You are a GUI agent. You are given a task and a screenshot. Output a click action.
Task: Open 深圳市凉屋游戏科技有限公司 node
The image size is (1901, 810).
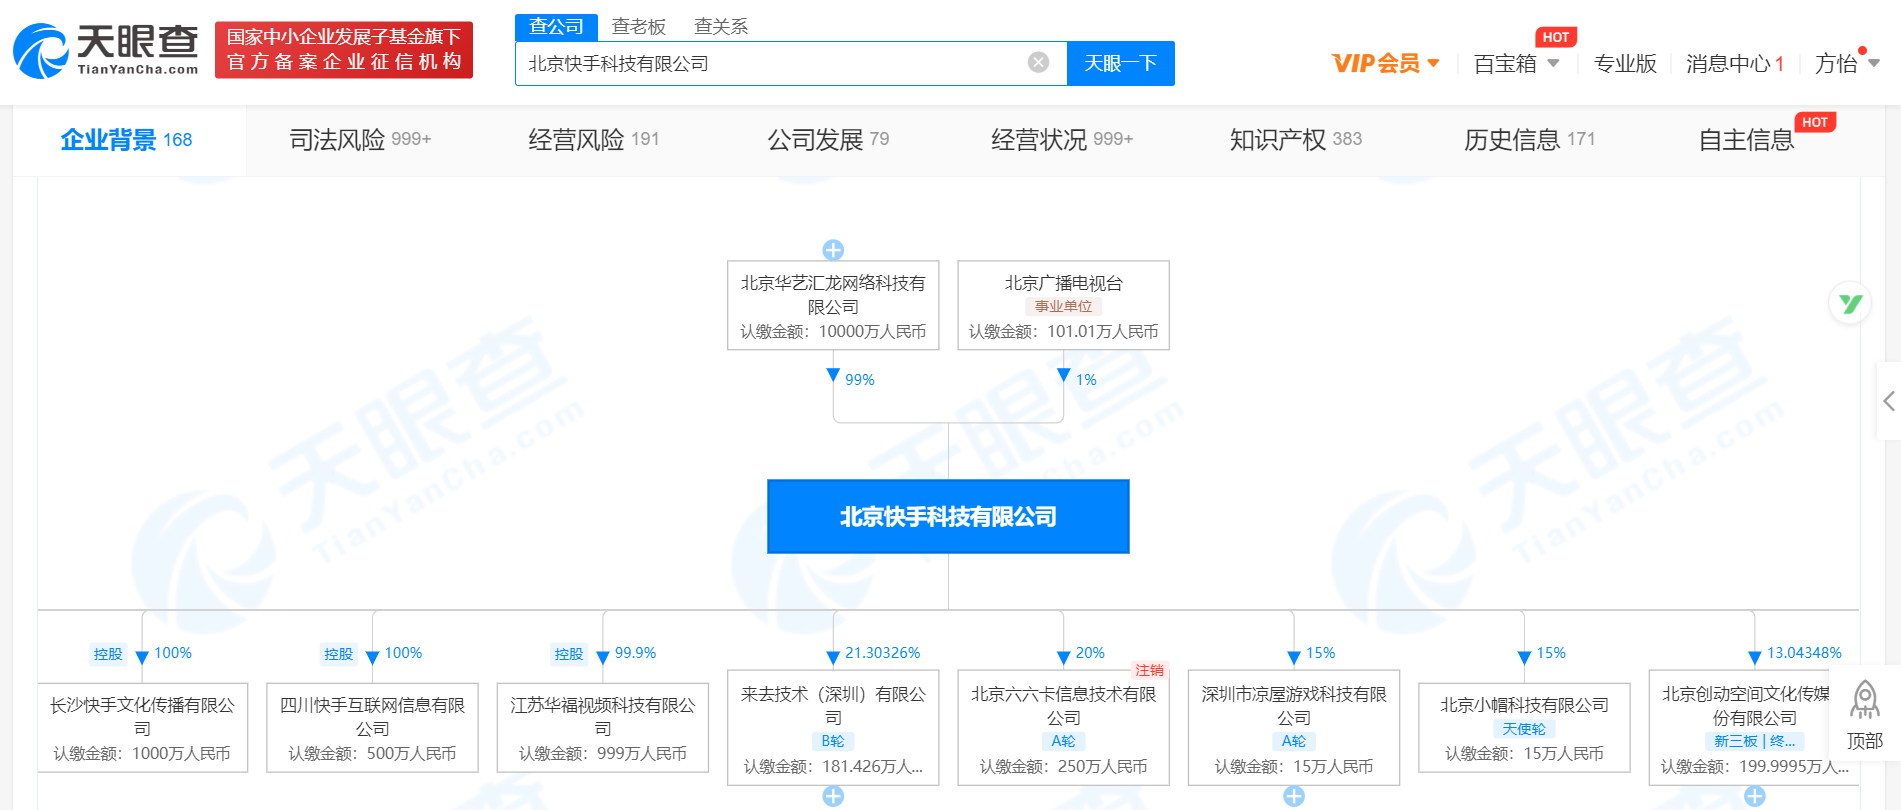coord(1294,728)
